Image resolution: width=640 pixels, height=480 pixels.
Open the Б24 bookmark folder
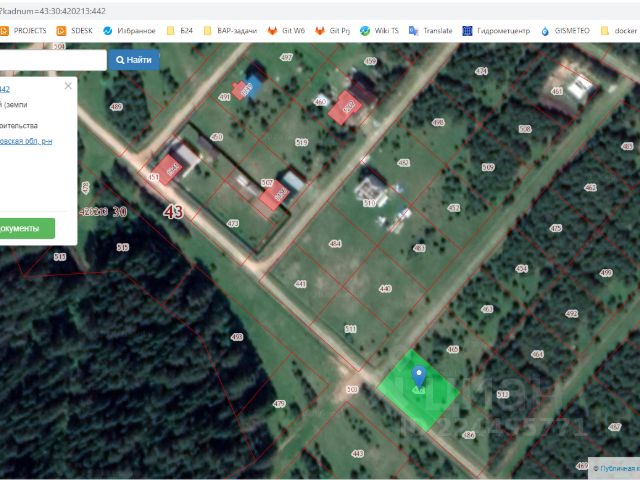coord(179,31)
